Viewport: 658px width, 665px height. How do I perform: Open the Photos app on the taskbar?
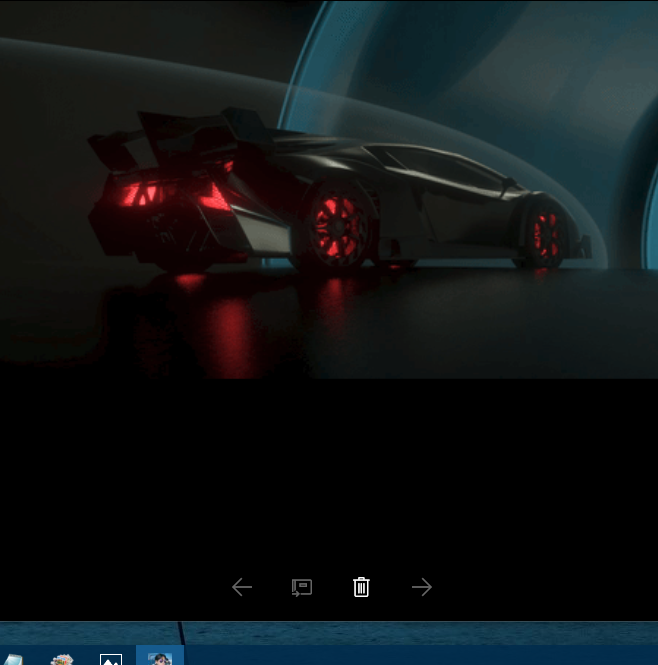click(x=111, y=659)
